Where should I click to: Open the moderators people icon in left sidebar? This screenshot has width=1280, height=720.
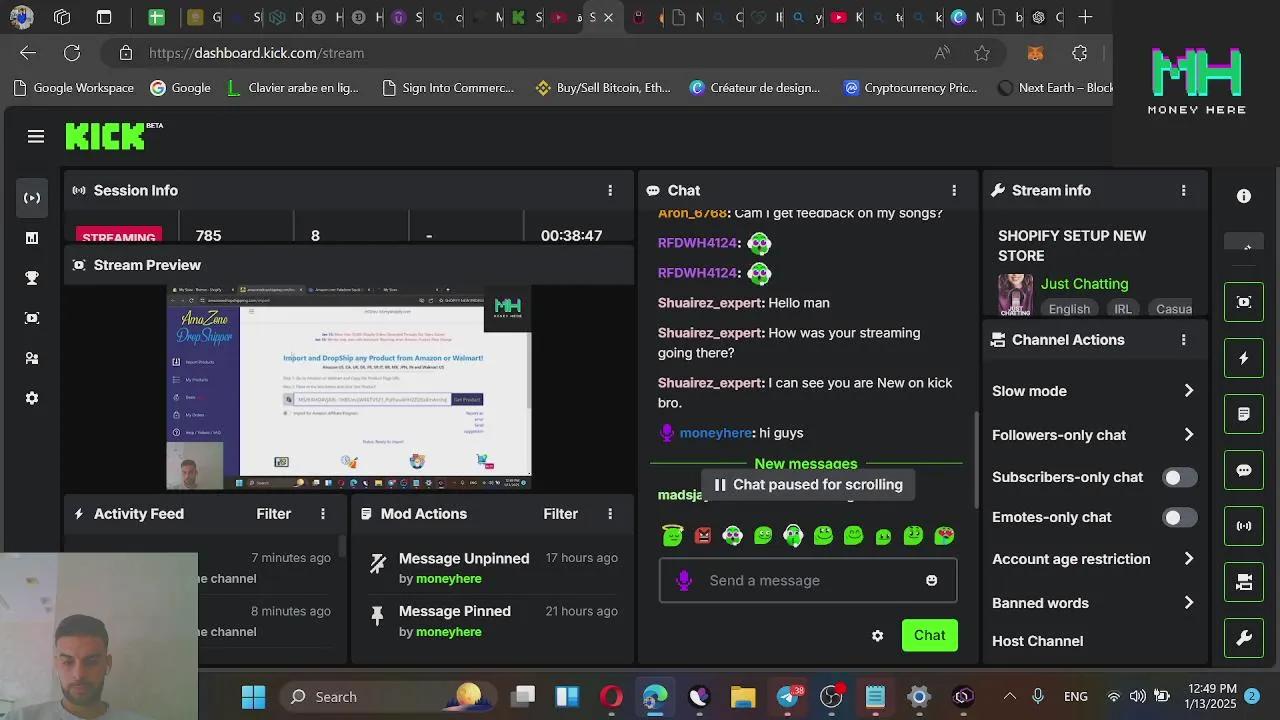[32, 358]
